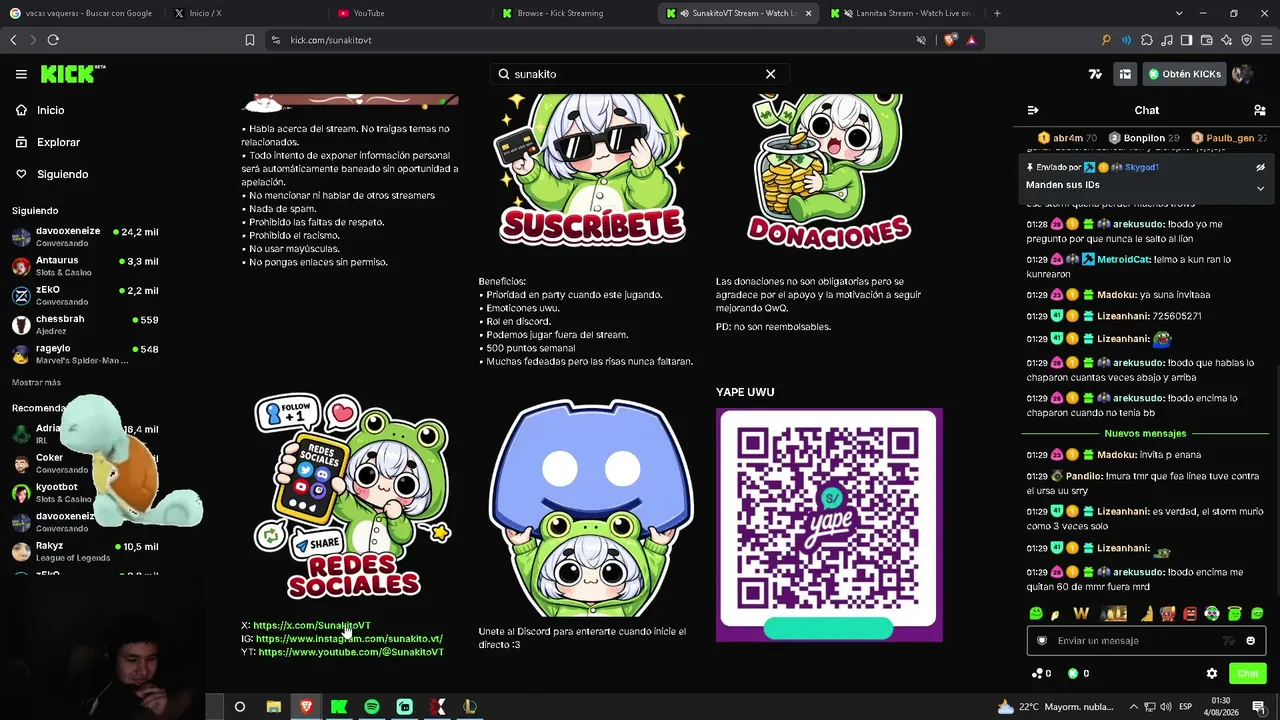1280x720 pixels.
Task: Open the YouTube @SunakitoVT link
Action: click(x=351, y=652)
